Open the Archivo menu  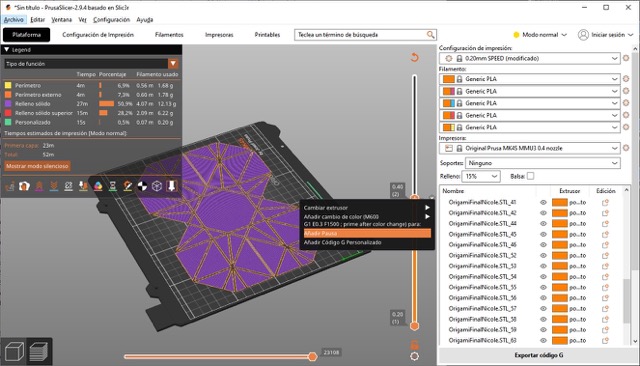[x=13, y=20]
